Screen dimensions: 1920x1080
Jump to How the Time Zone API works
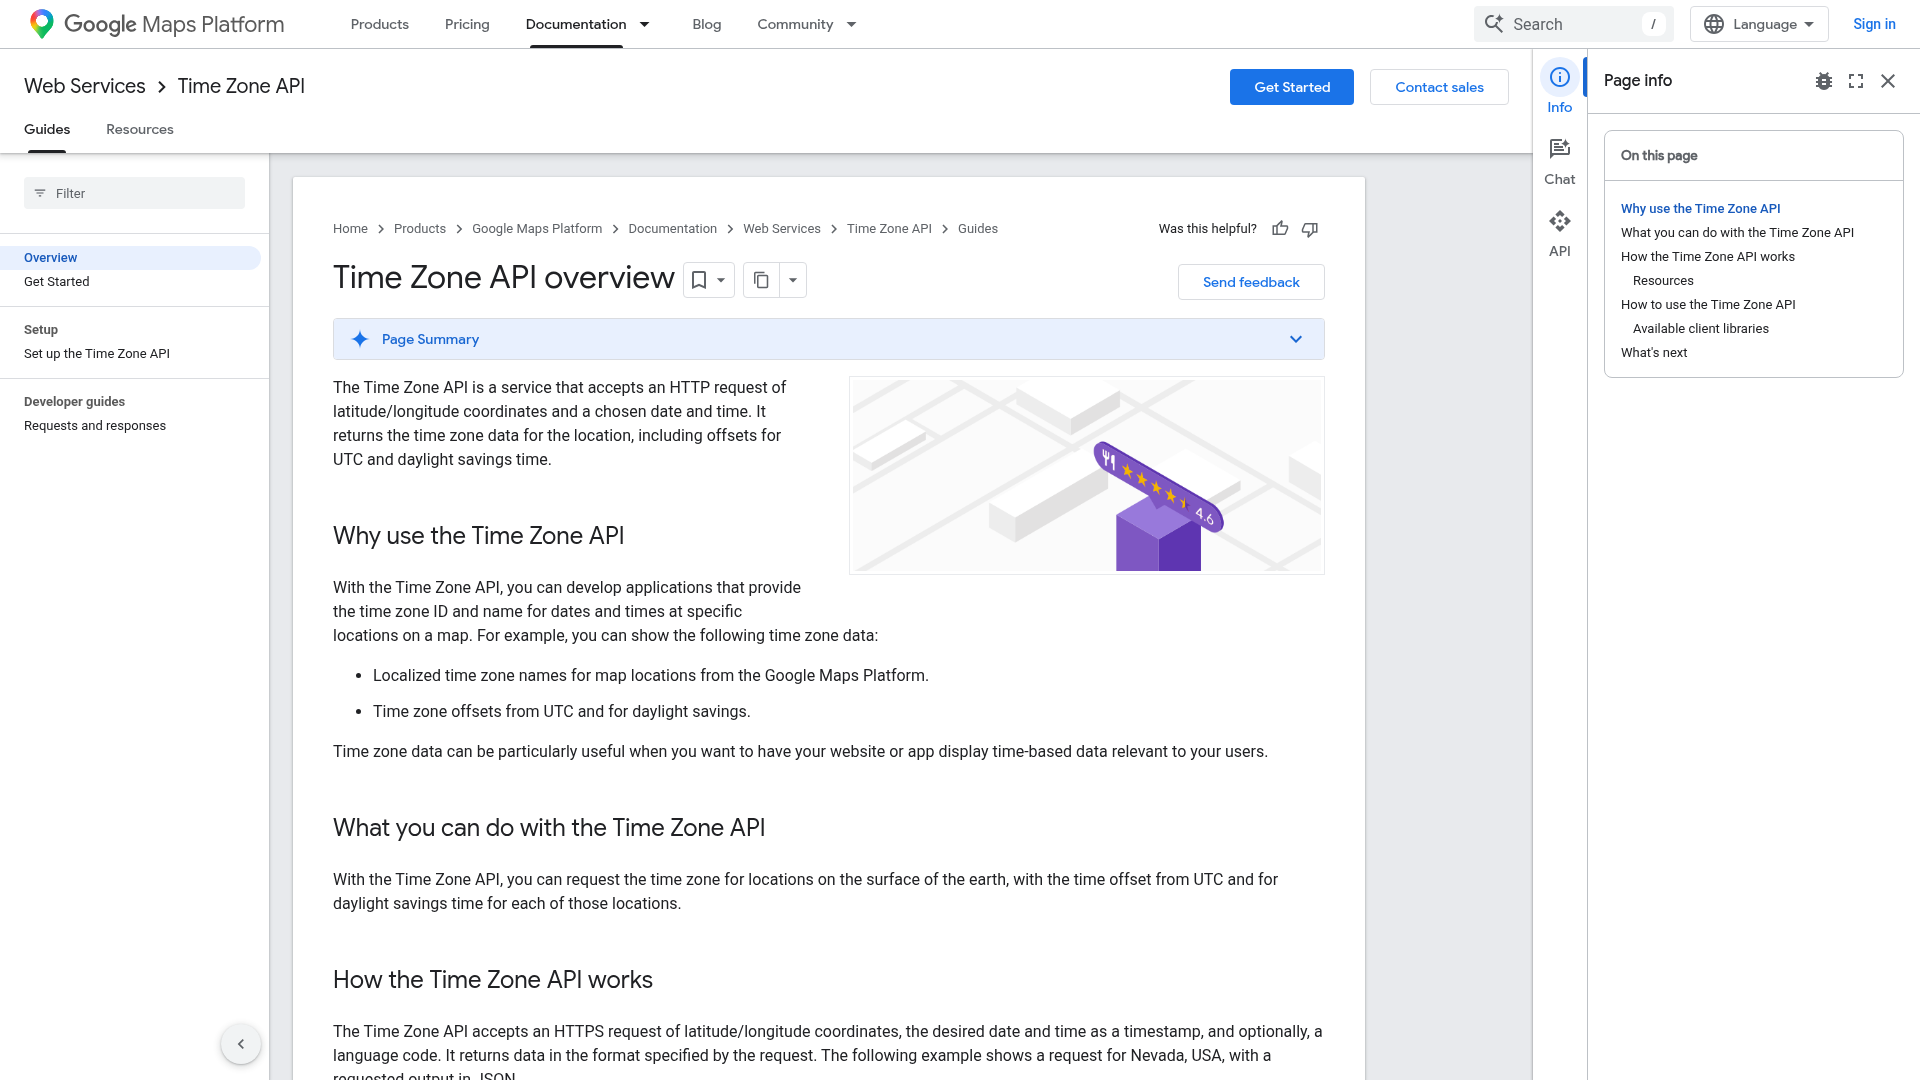pyautogui.click(x=1708, y=257)
